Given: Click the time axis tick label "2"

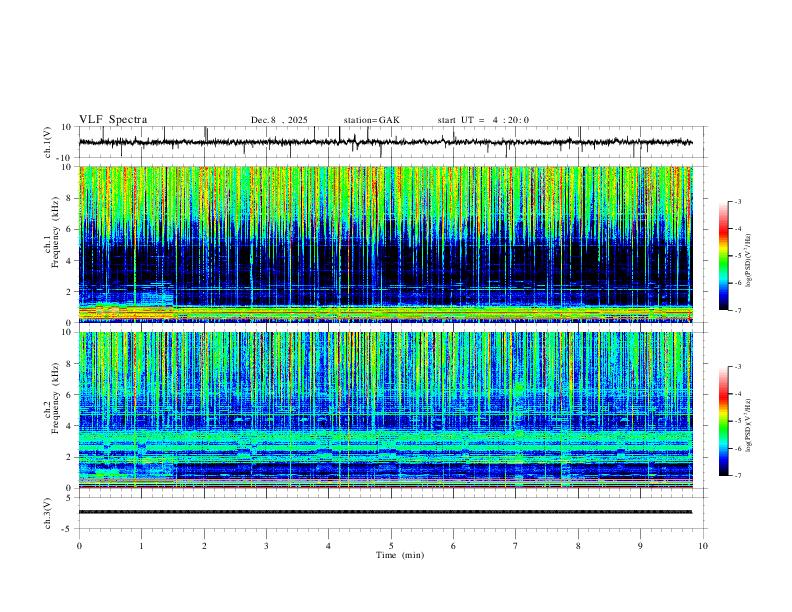Looking at the screenshot, I should pos(204,546).
